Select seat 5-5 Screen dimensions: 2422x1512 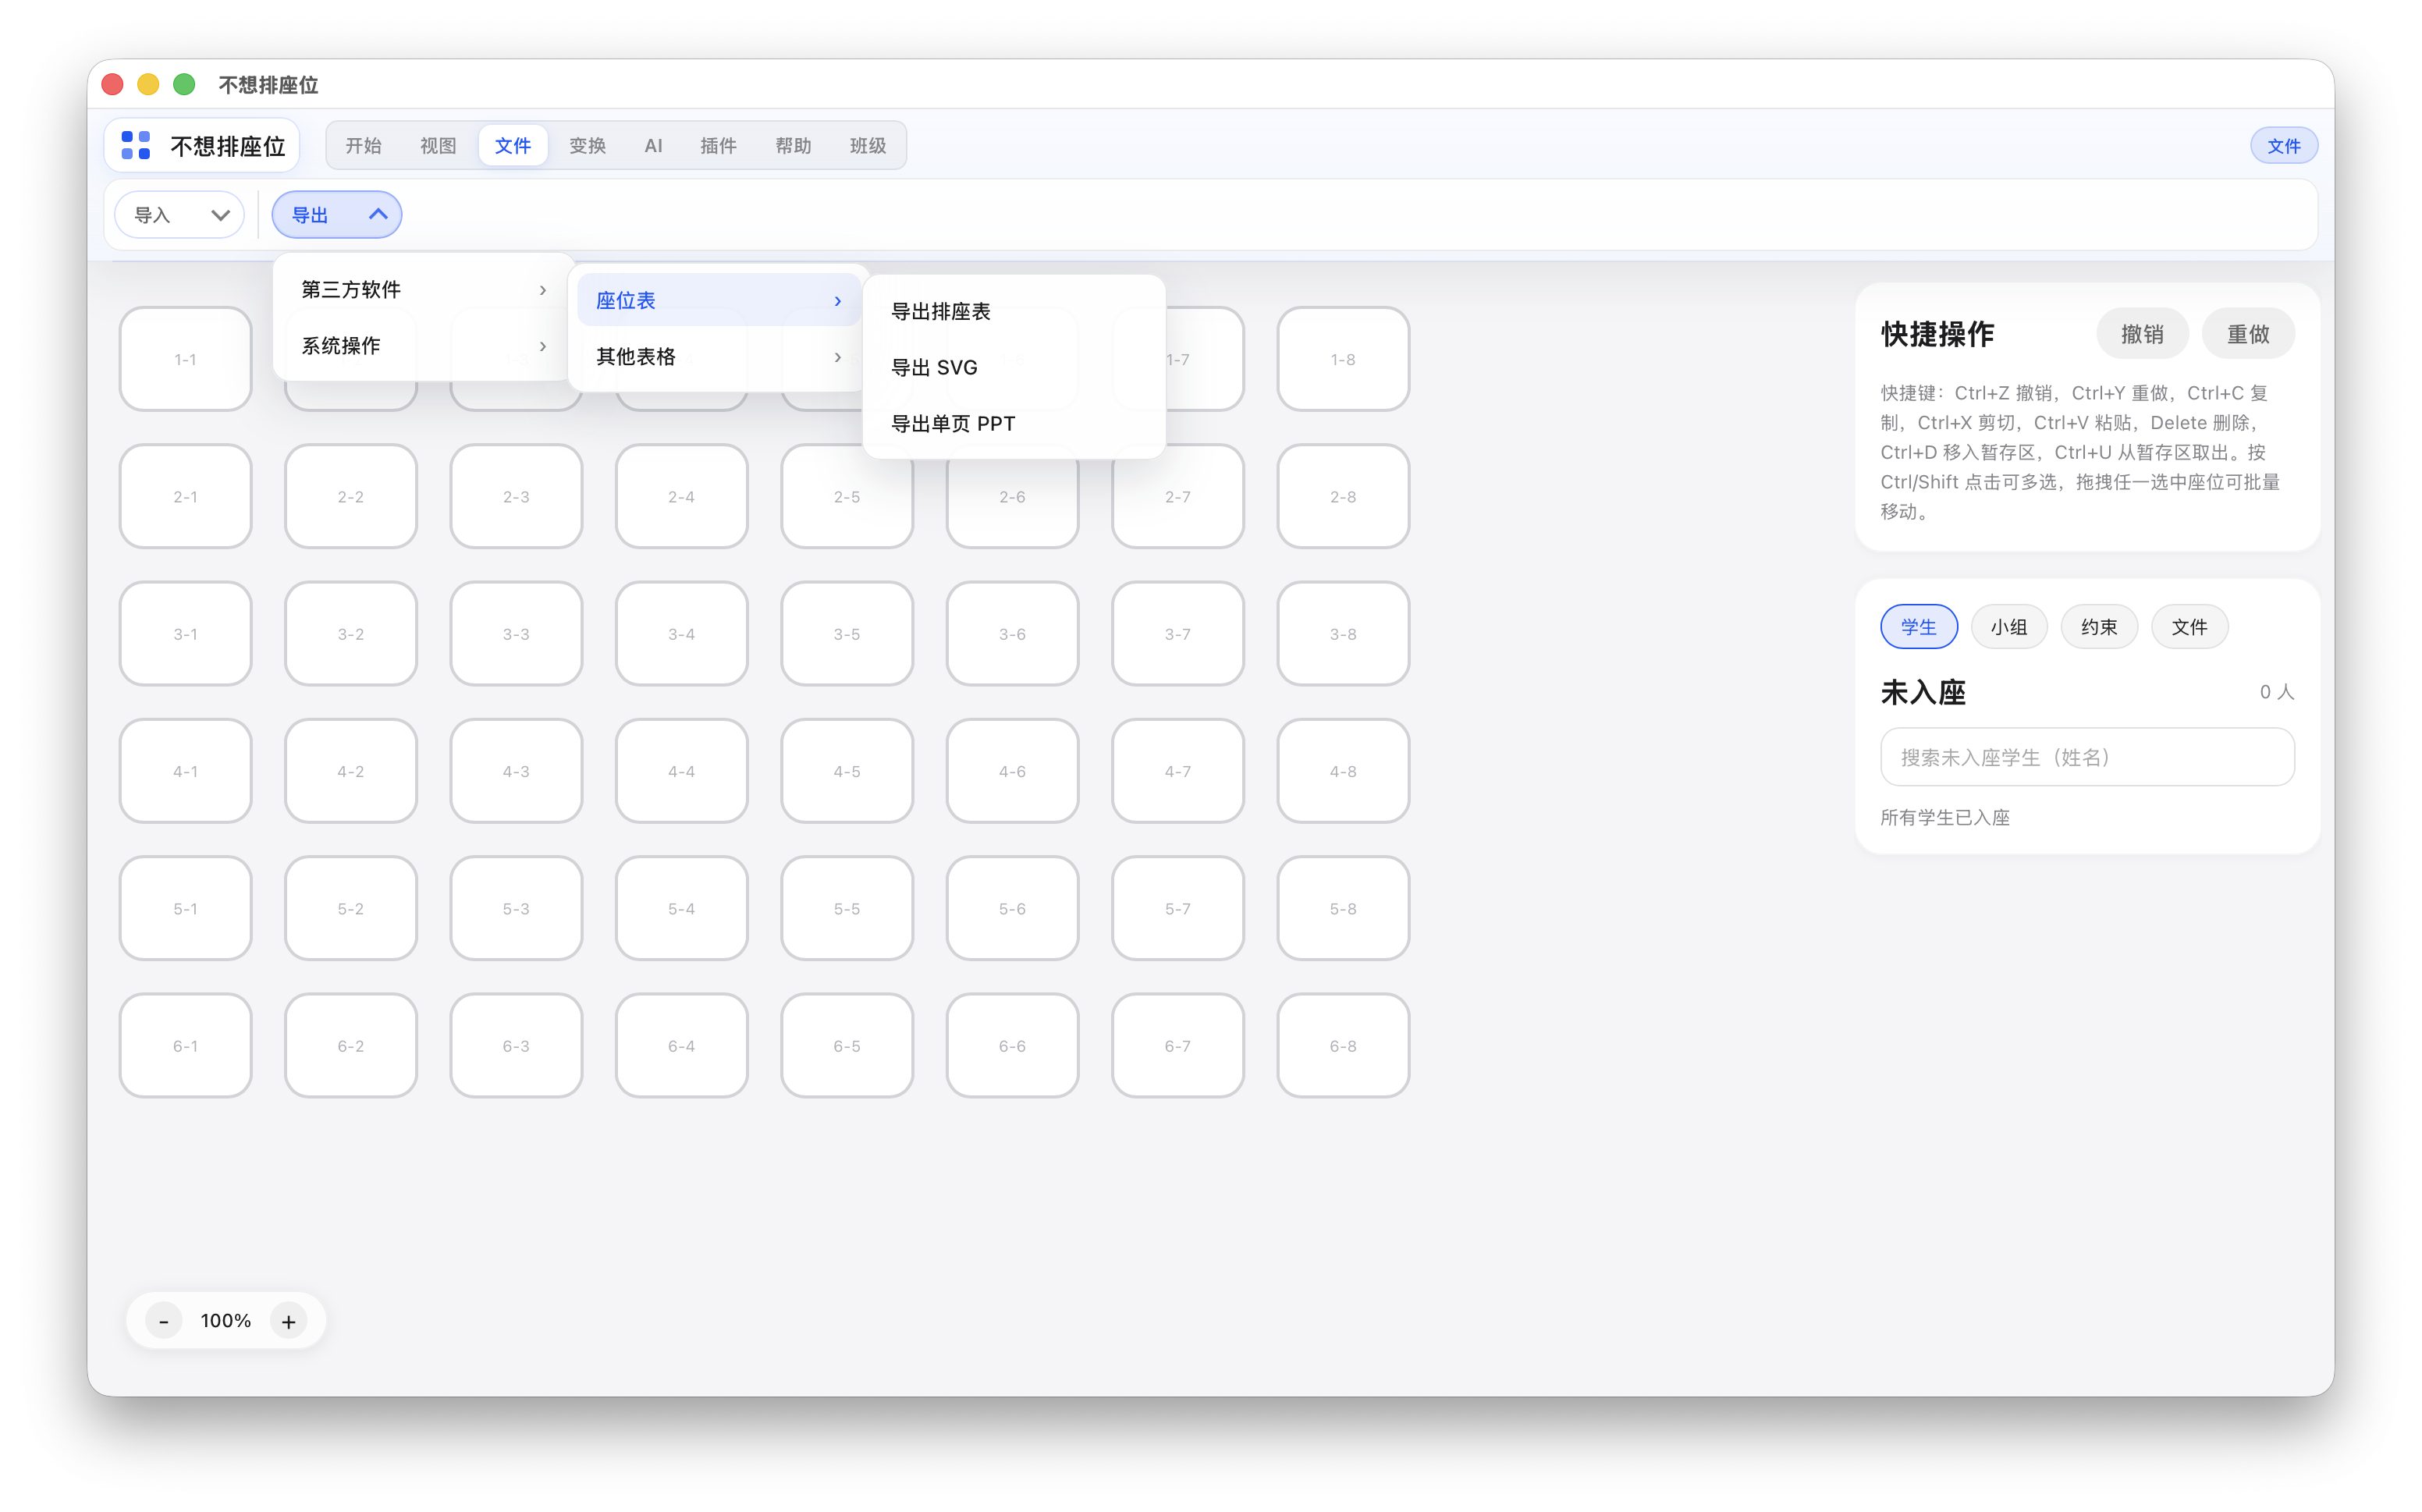[x=847, y=909]
